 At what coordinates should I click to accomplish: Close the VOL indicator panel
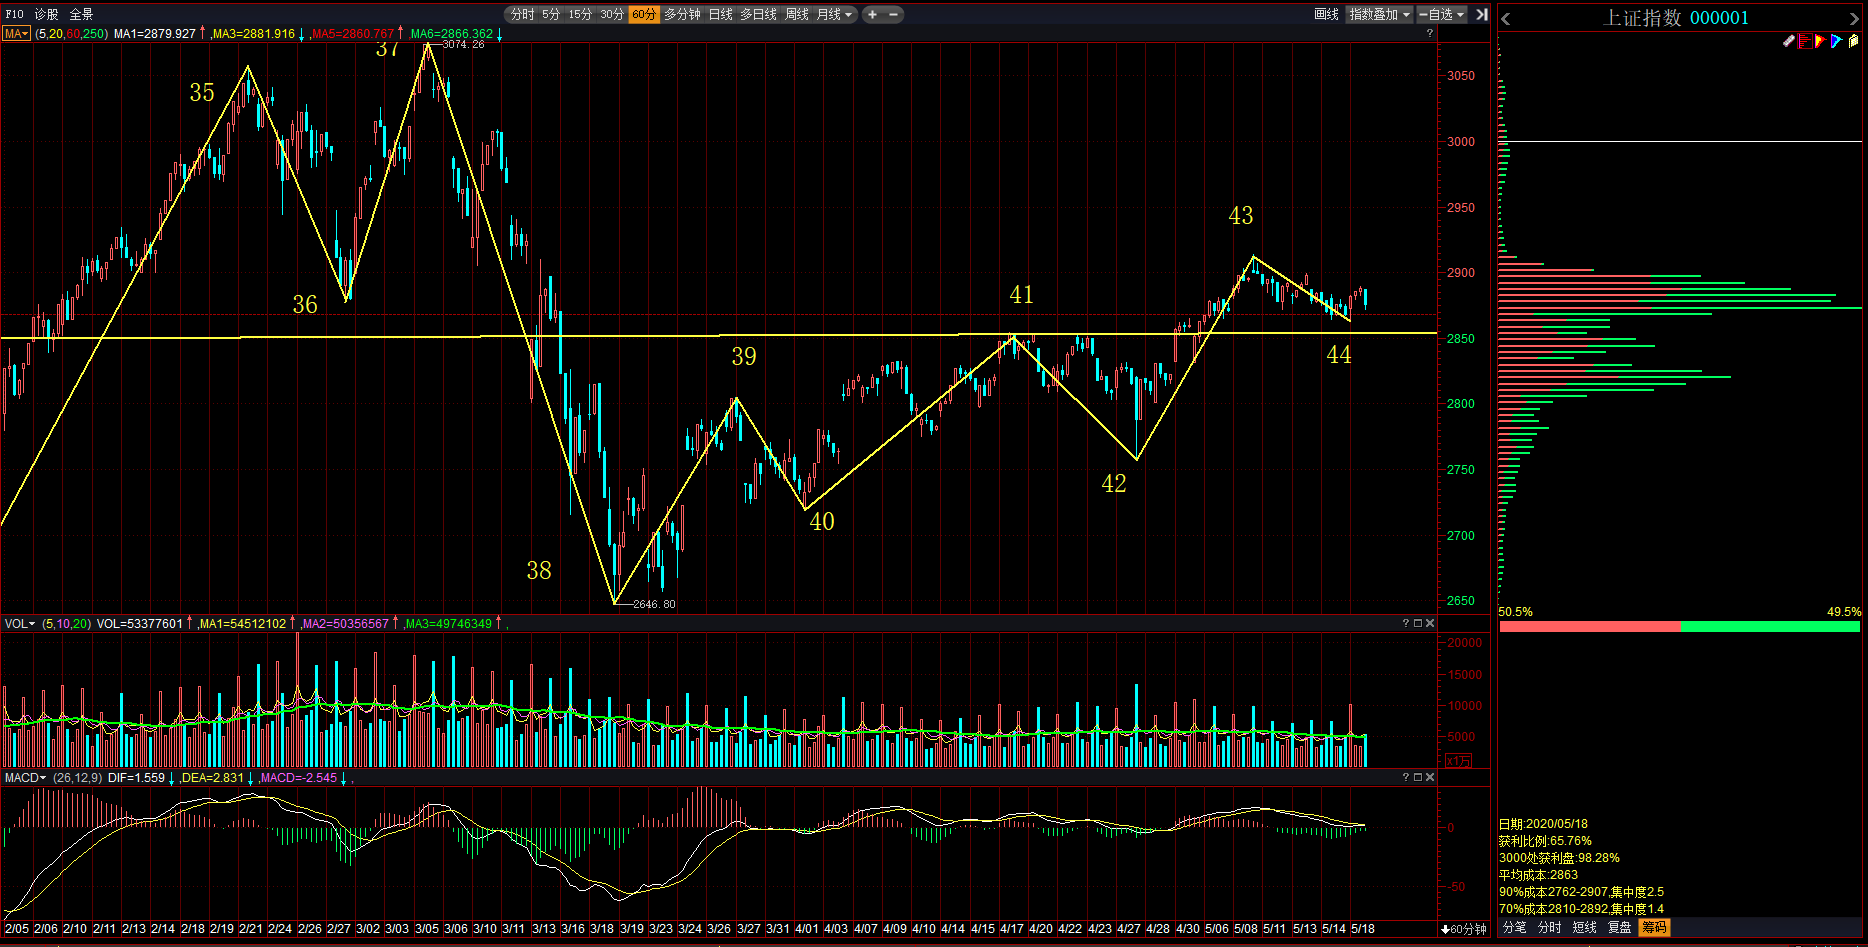pyautogui.click(x=1430, y=623)
